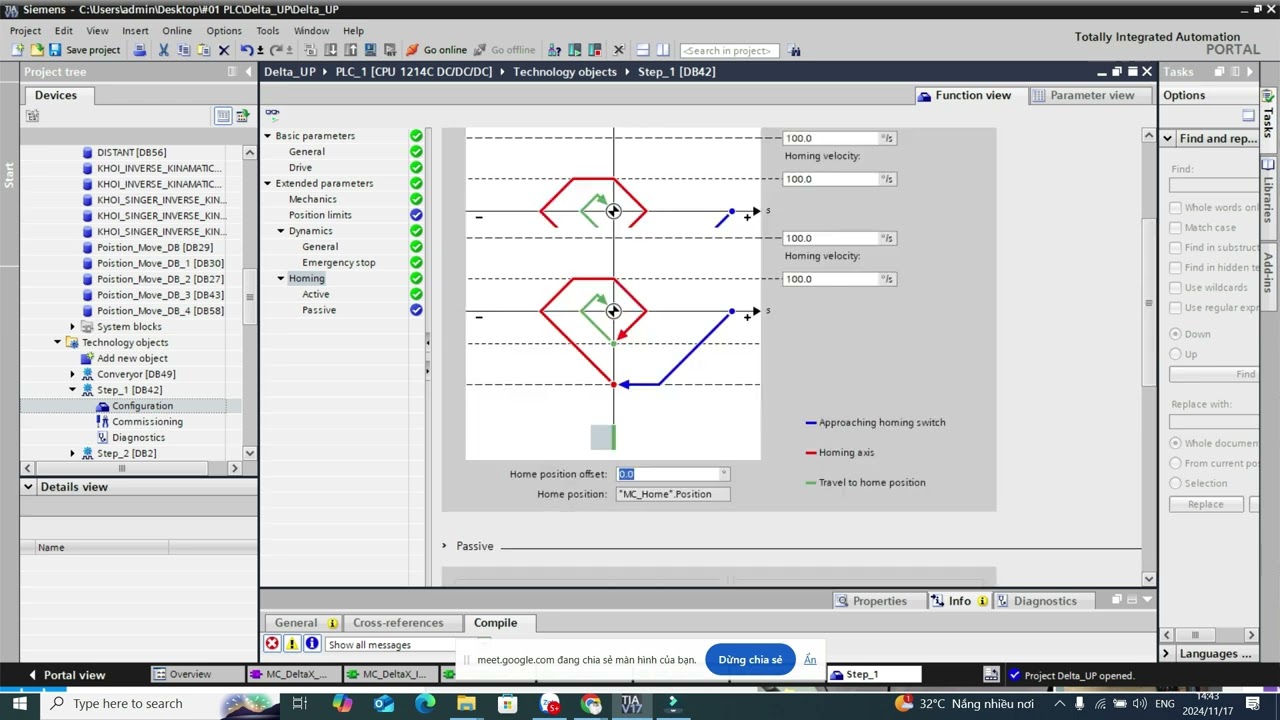The width and height of the screenshot is (1280, 720).
Task: Click the Save project toolbar button
Action: pos(84,50)
